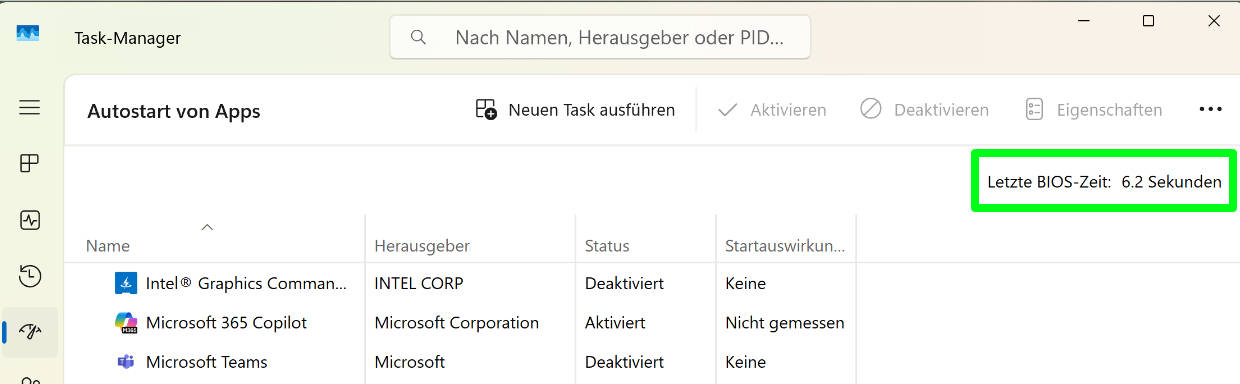
Task: Sort by the Name column header
Action: 215,239
